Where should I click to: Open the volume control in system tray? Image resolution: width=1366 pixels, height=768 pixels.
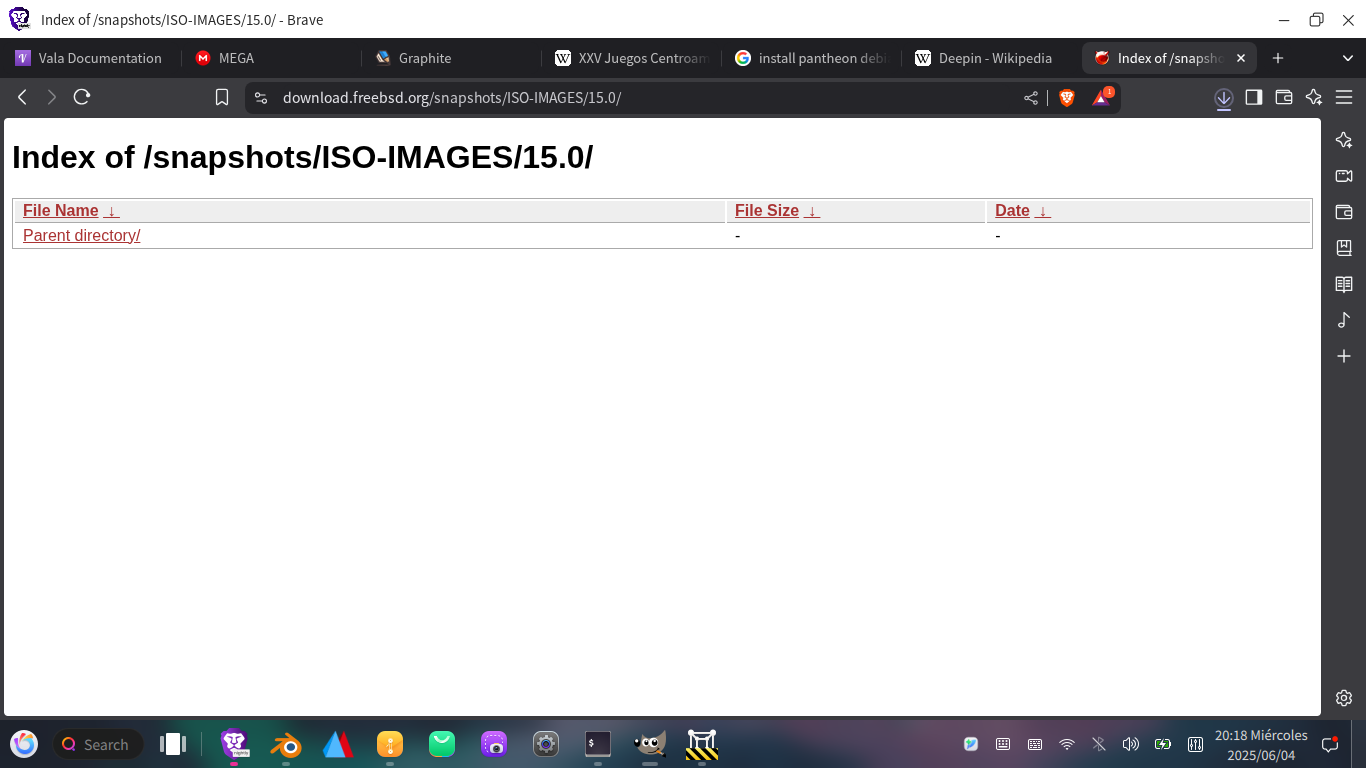(x=1130, y=744)
